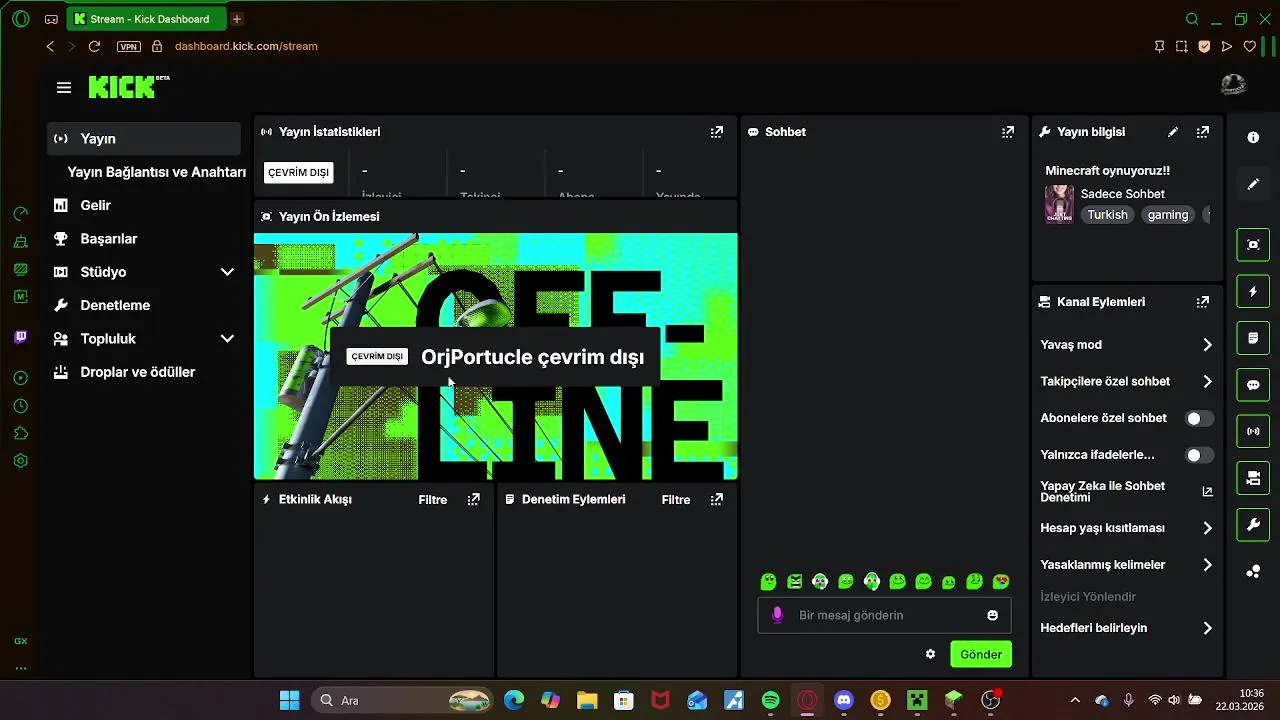This screenshot has width=1280, height=720.
Task: Toggle stream preview widget in right sidebar
Action: (x=1253, y=244)
